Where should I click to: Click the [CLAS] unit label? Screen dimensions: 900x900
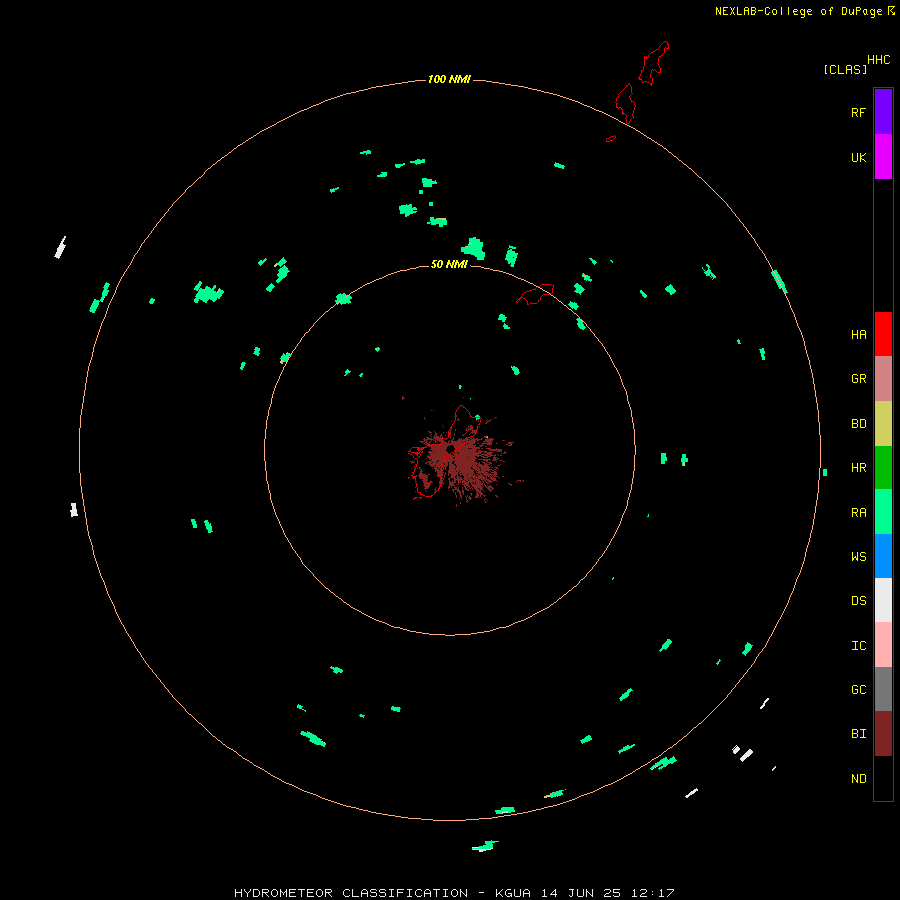coord(845,69)
